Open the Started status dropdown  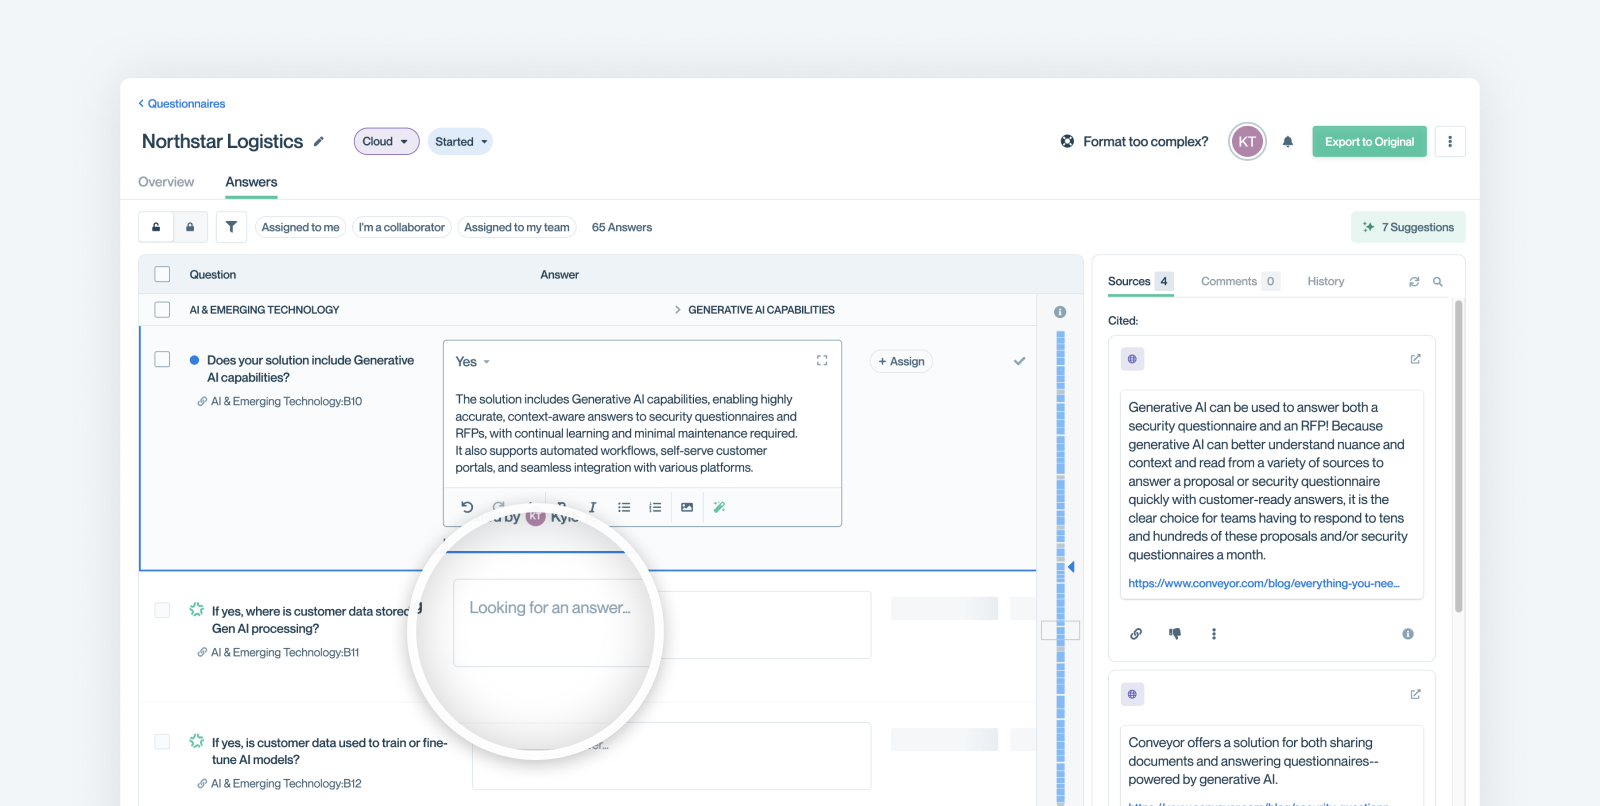[460, 142]
